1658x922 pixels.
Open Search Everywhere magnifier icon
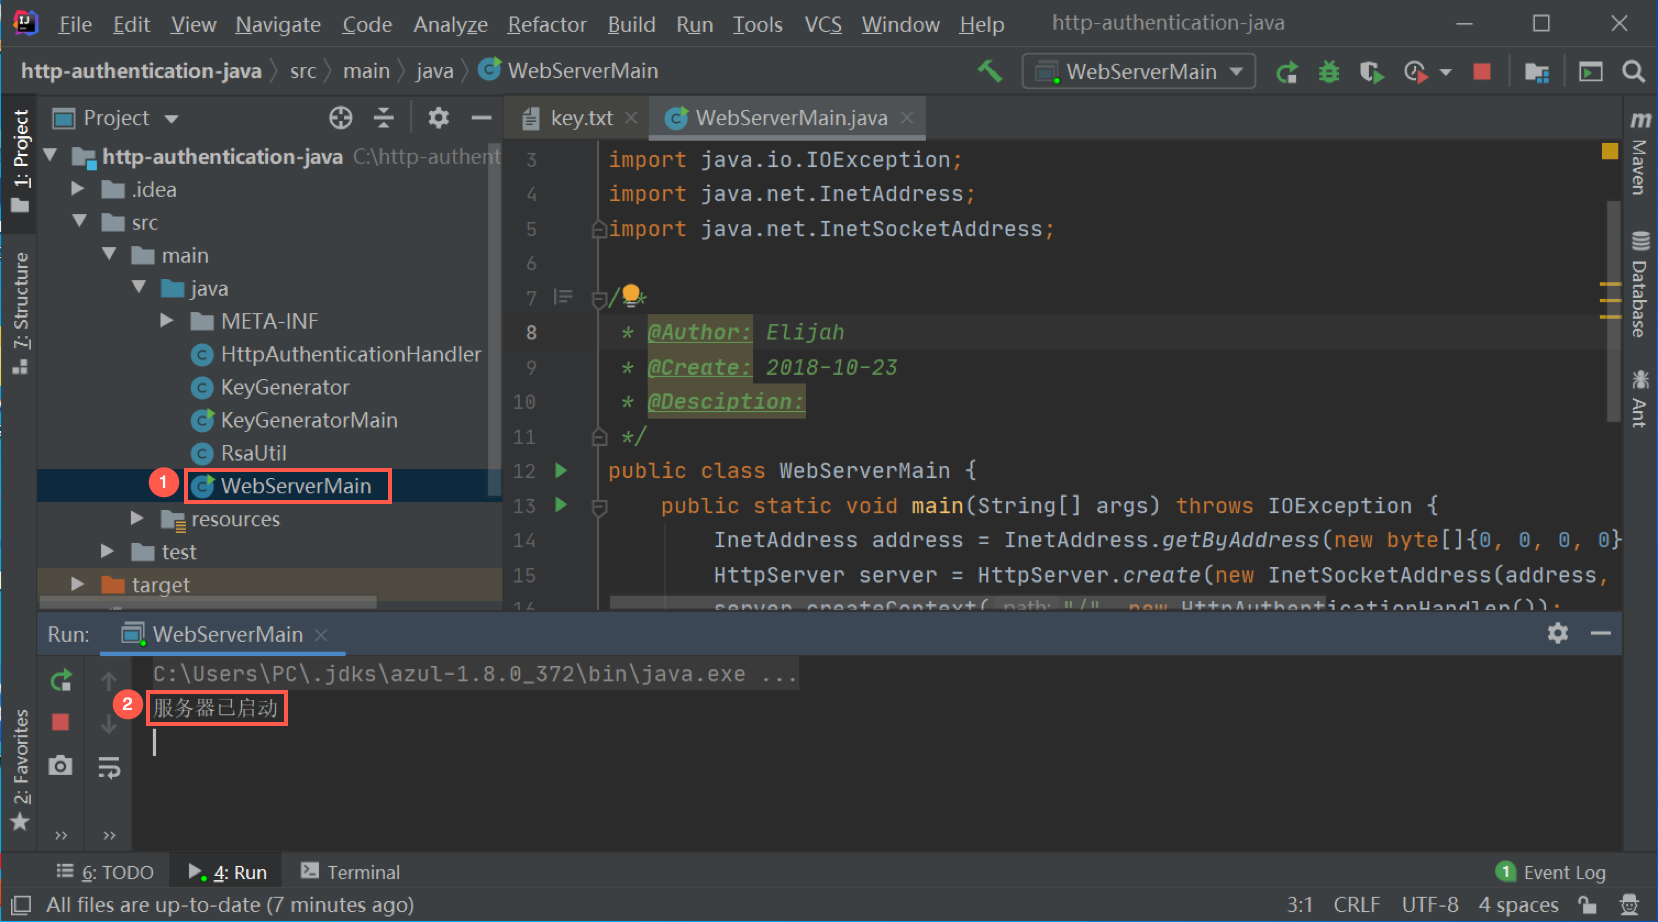[x=1633, y=72]
